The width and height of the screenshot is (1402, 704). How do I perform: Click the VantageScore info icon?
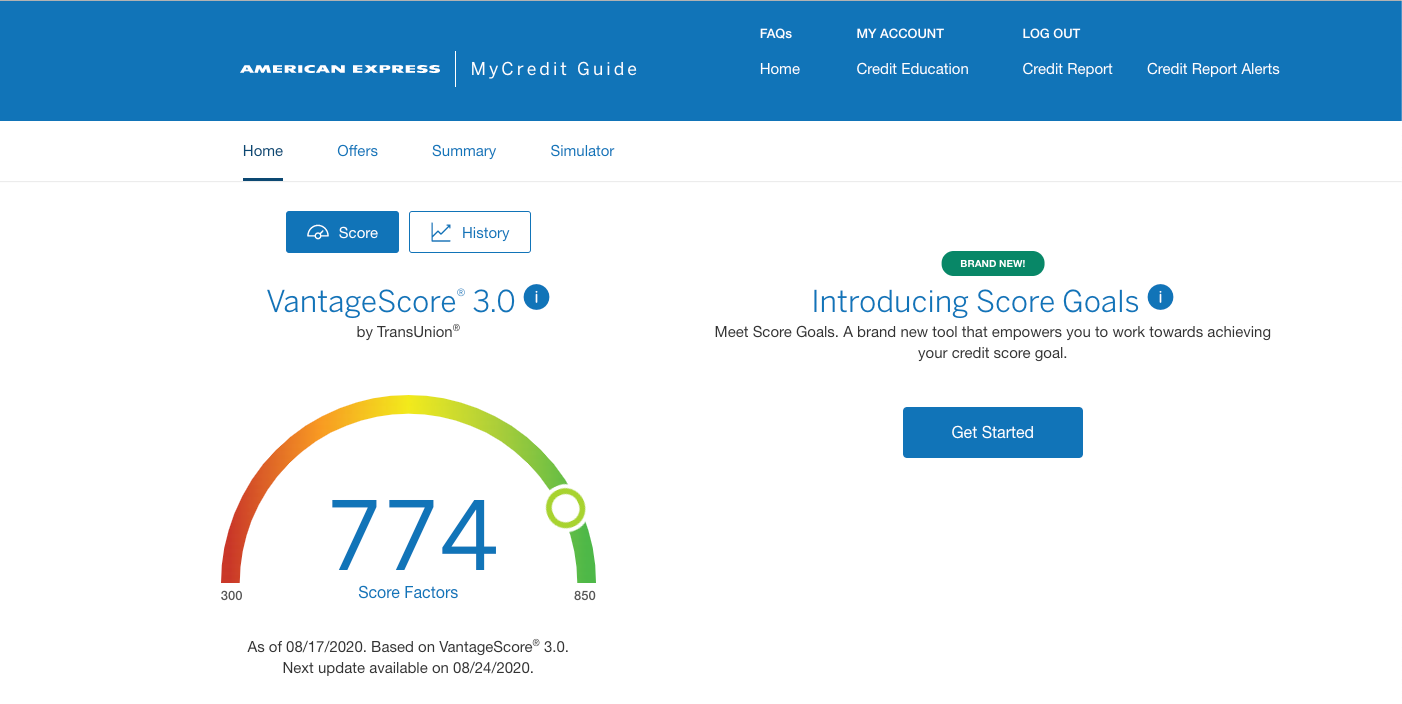click(x=536, y=298)
